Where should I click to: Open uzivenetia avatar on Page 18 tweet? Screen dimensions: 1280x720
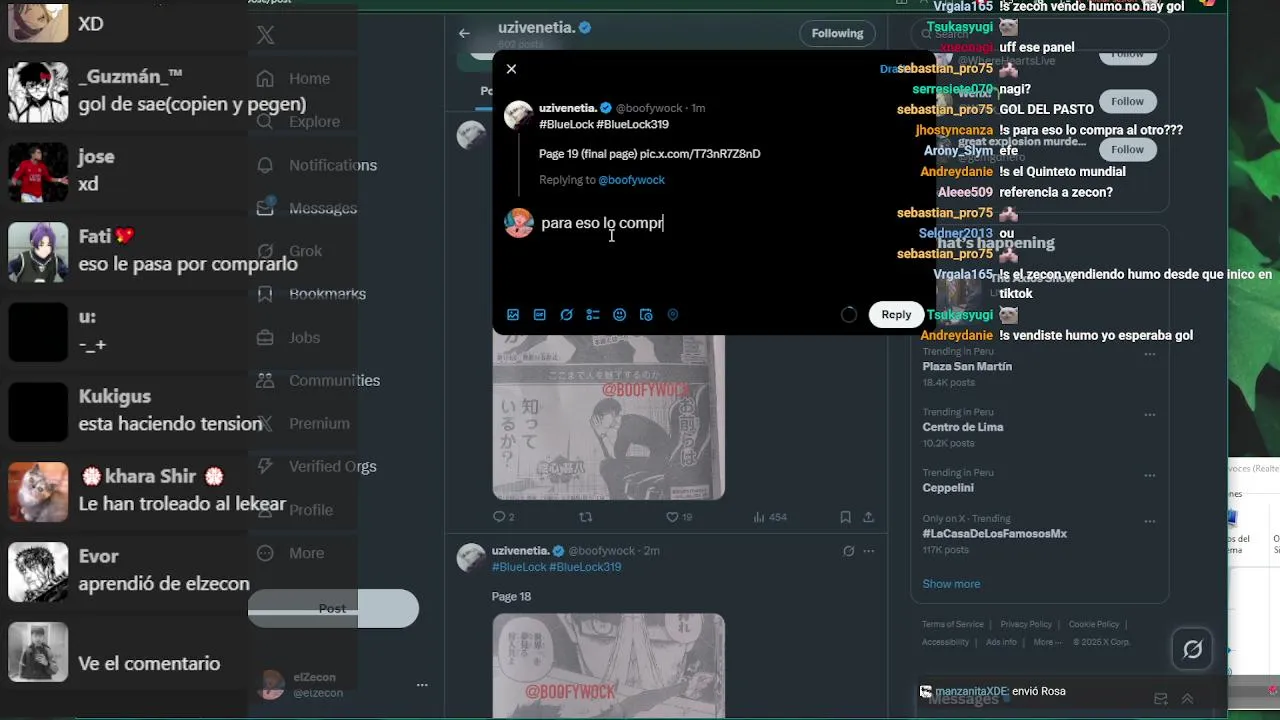[471, 558]
